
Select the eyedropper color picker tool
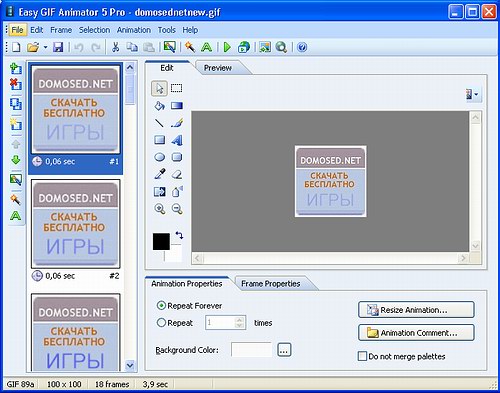(x=160, y=174)
